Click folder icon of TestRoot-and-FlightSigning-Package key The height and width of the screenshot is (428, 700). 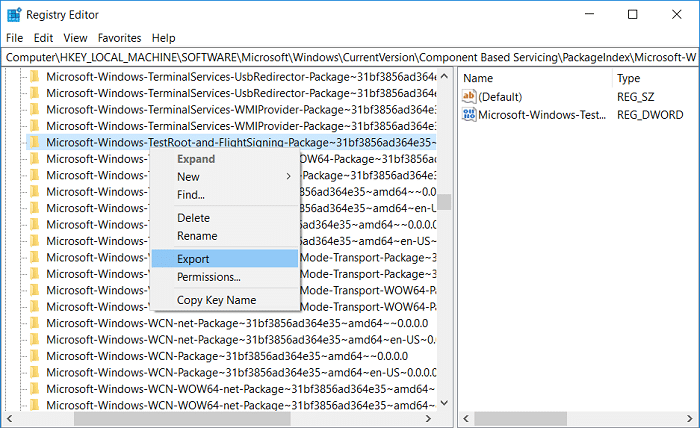pos(36,143)
